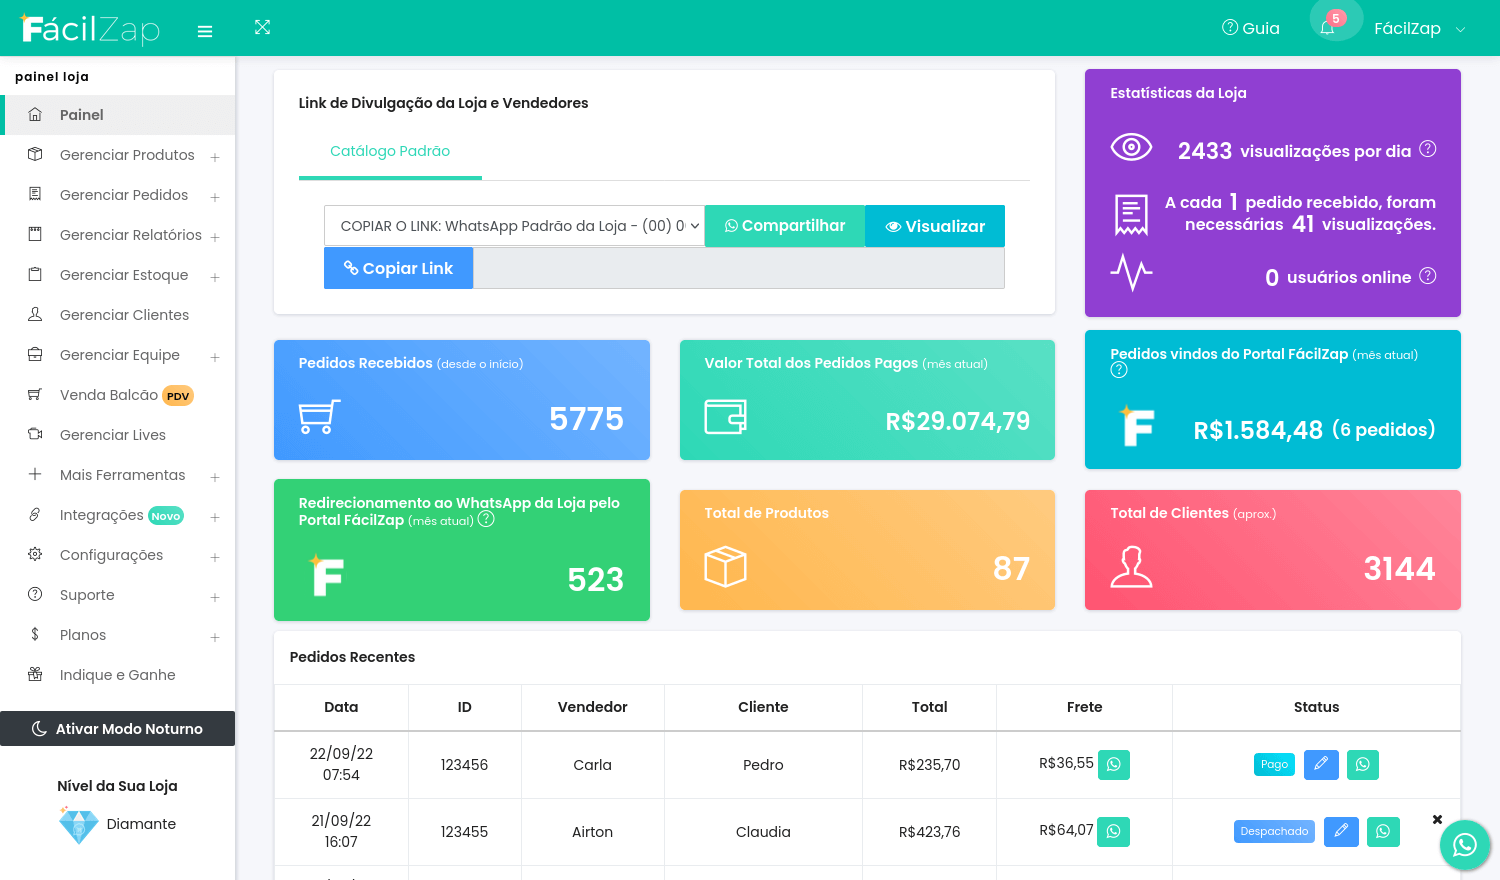
Task: Open the FácilZap account dropdown
Action: tap(1420, 28)
